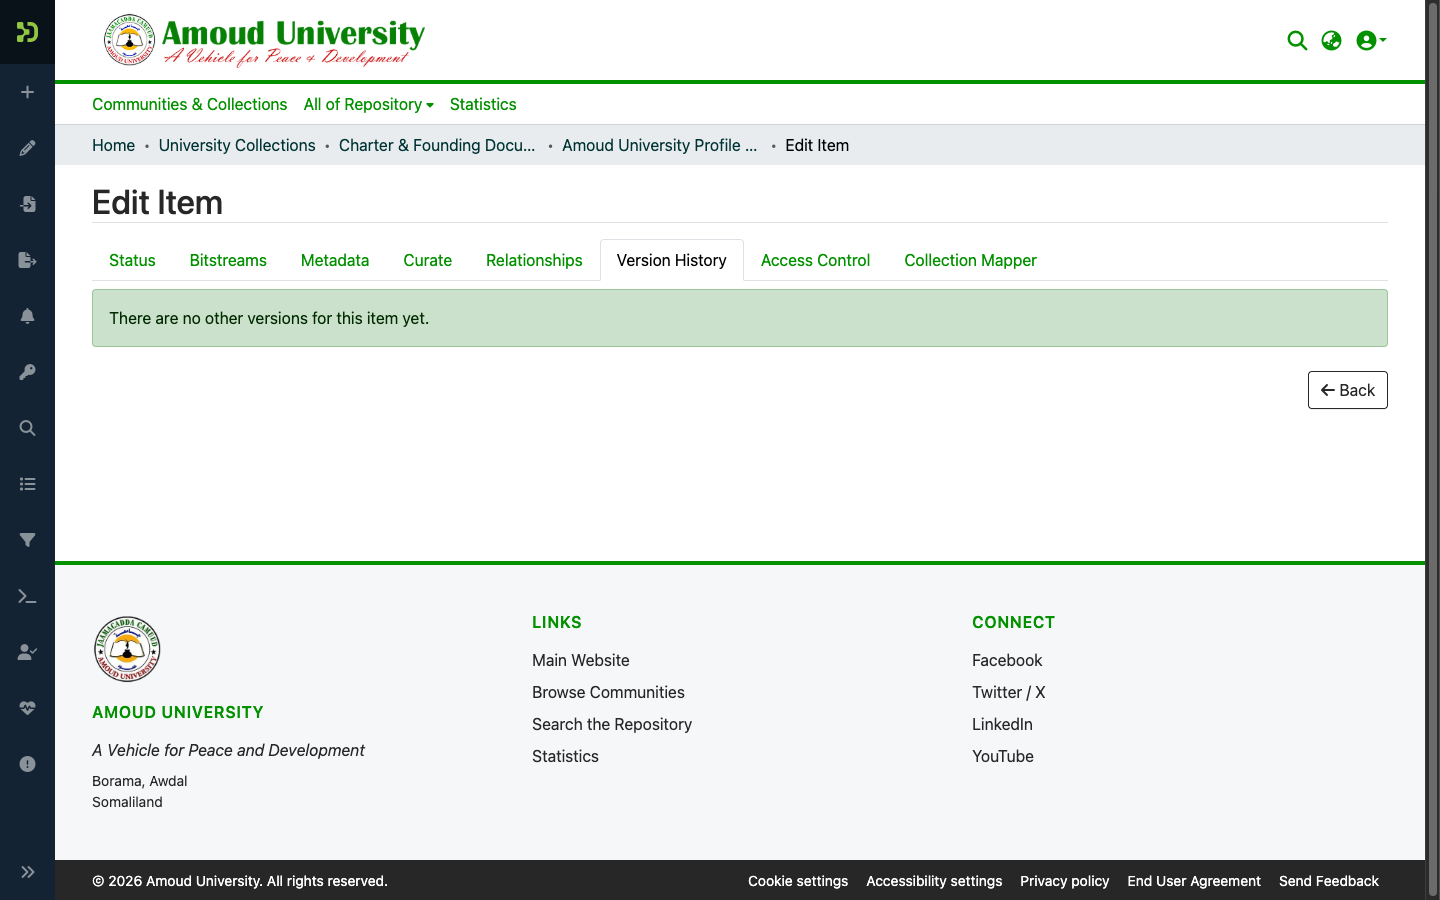Click the 'A Vehicle for Peace and Development' footer motto
Screen dimensions: 1440x900
pos(228,750)
